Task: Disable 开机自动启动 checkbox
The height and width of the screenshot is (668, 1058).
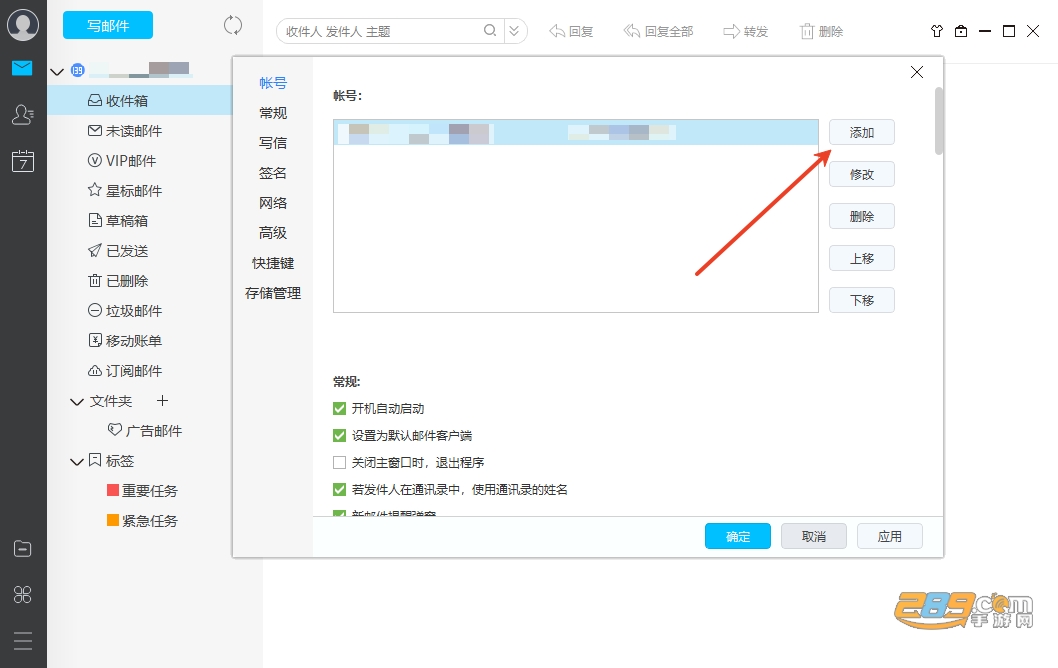Action: 339,408
